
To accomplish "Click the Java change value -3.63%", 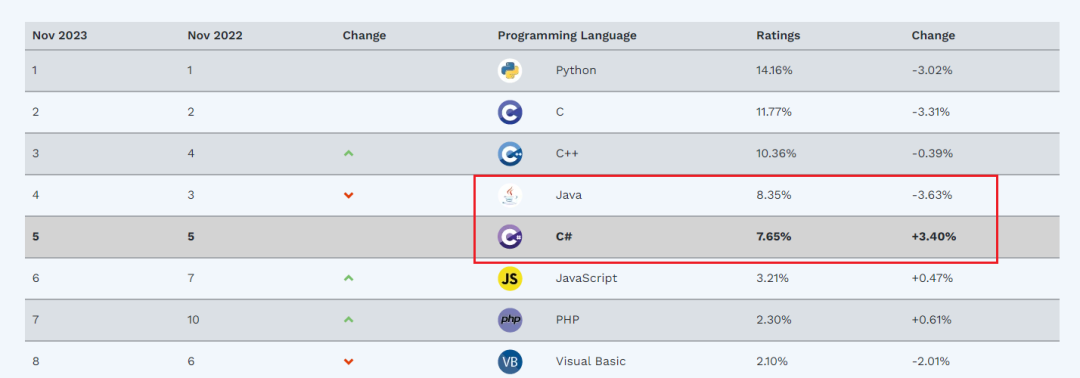I will 932,196.
